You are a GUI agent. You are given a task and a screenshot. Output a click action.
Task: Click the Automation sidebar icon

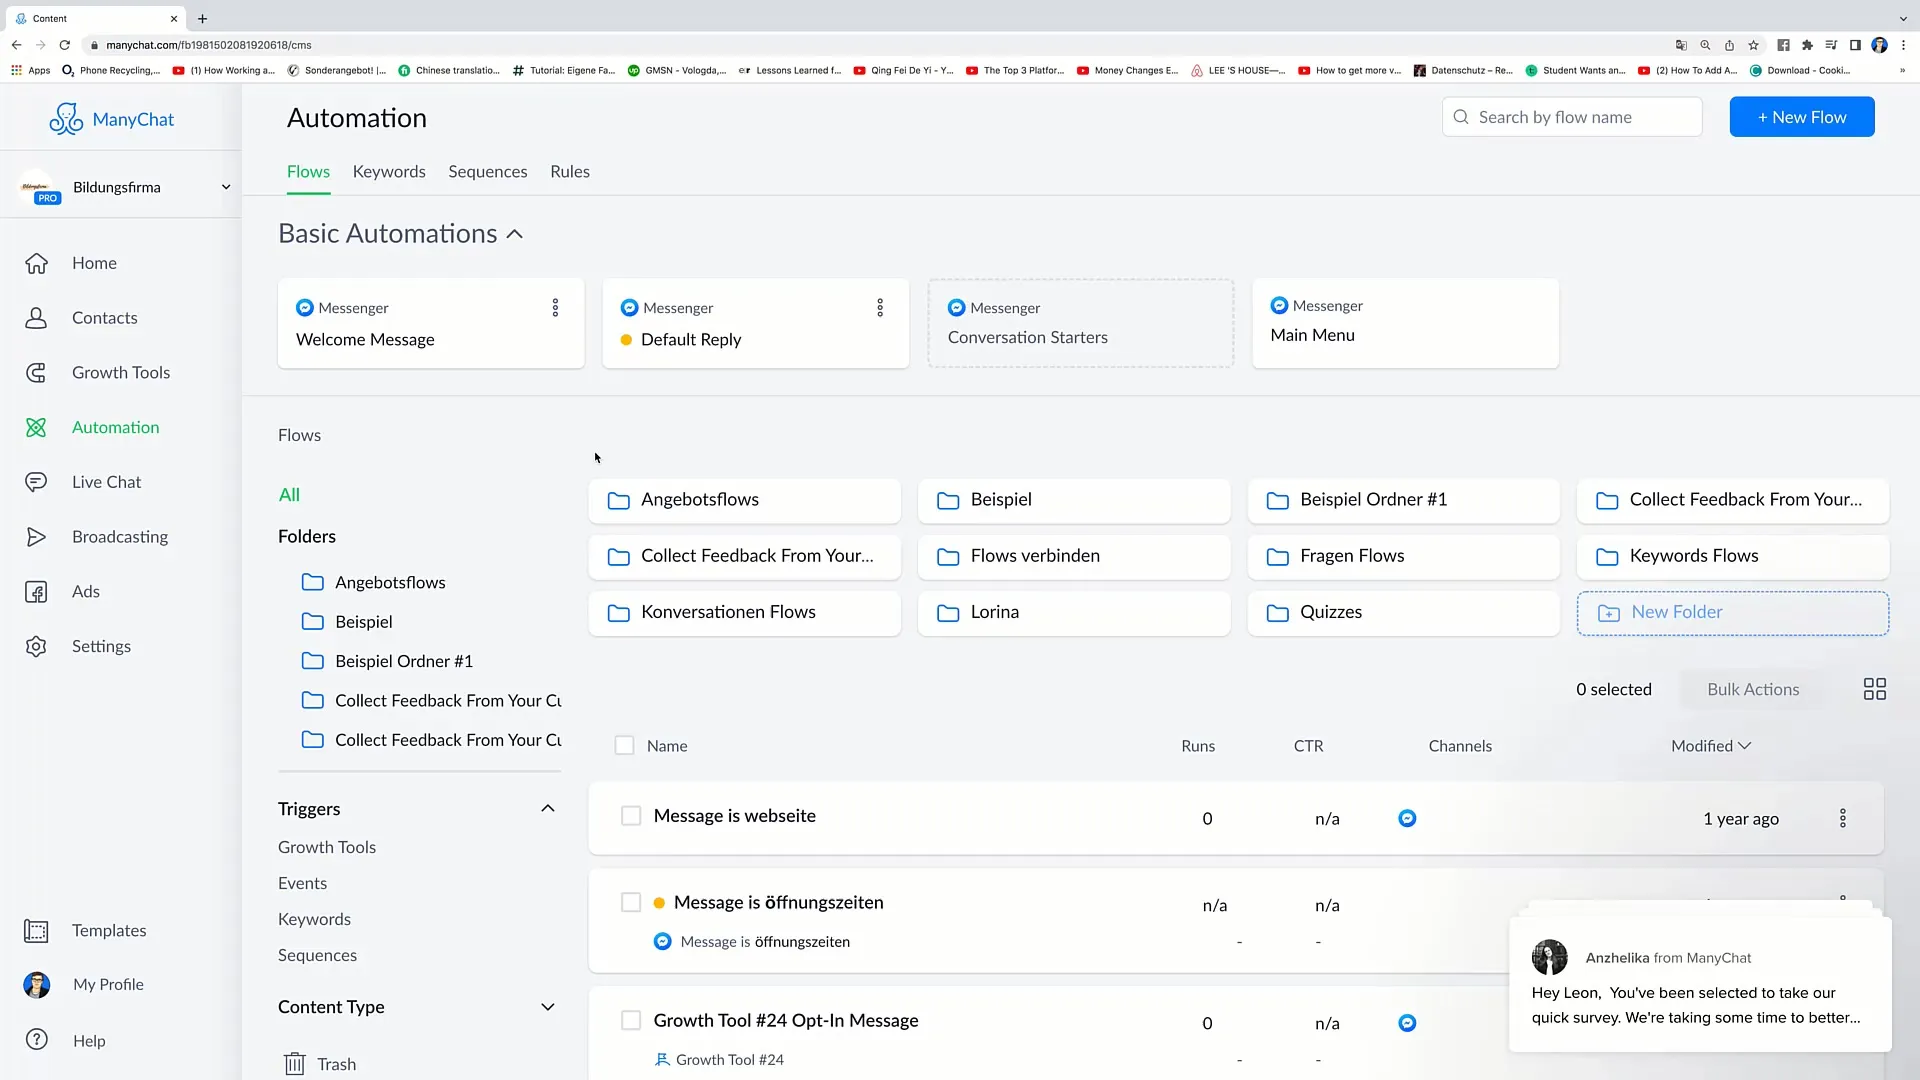(x=36, y=427)
